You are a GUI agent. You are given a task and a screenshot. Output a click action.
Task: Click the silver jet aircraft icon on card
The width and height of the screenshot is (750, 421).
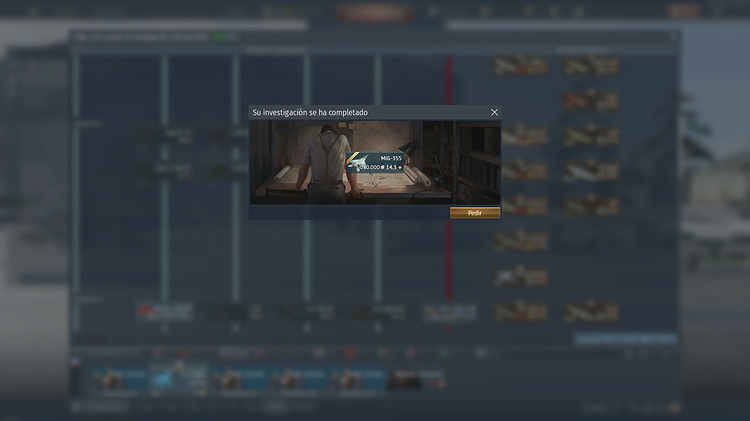[x=359, y=164]
